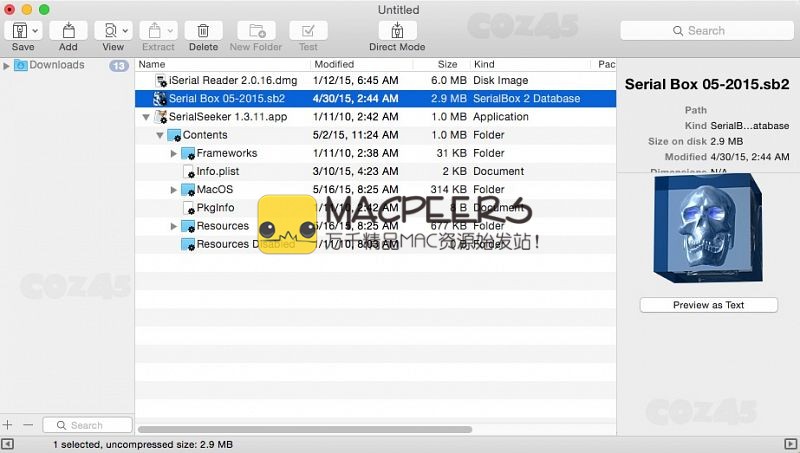Select iSerial Reader 2.0.16.dmg row
800x453 pixels.
(376, 81)
